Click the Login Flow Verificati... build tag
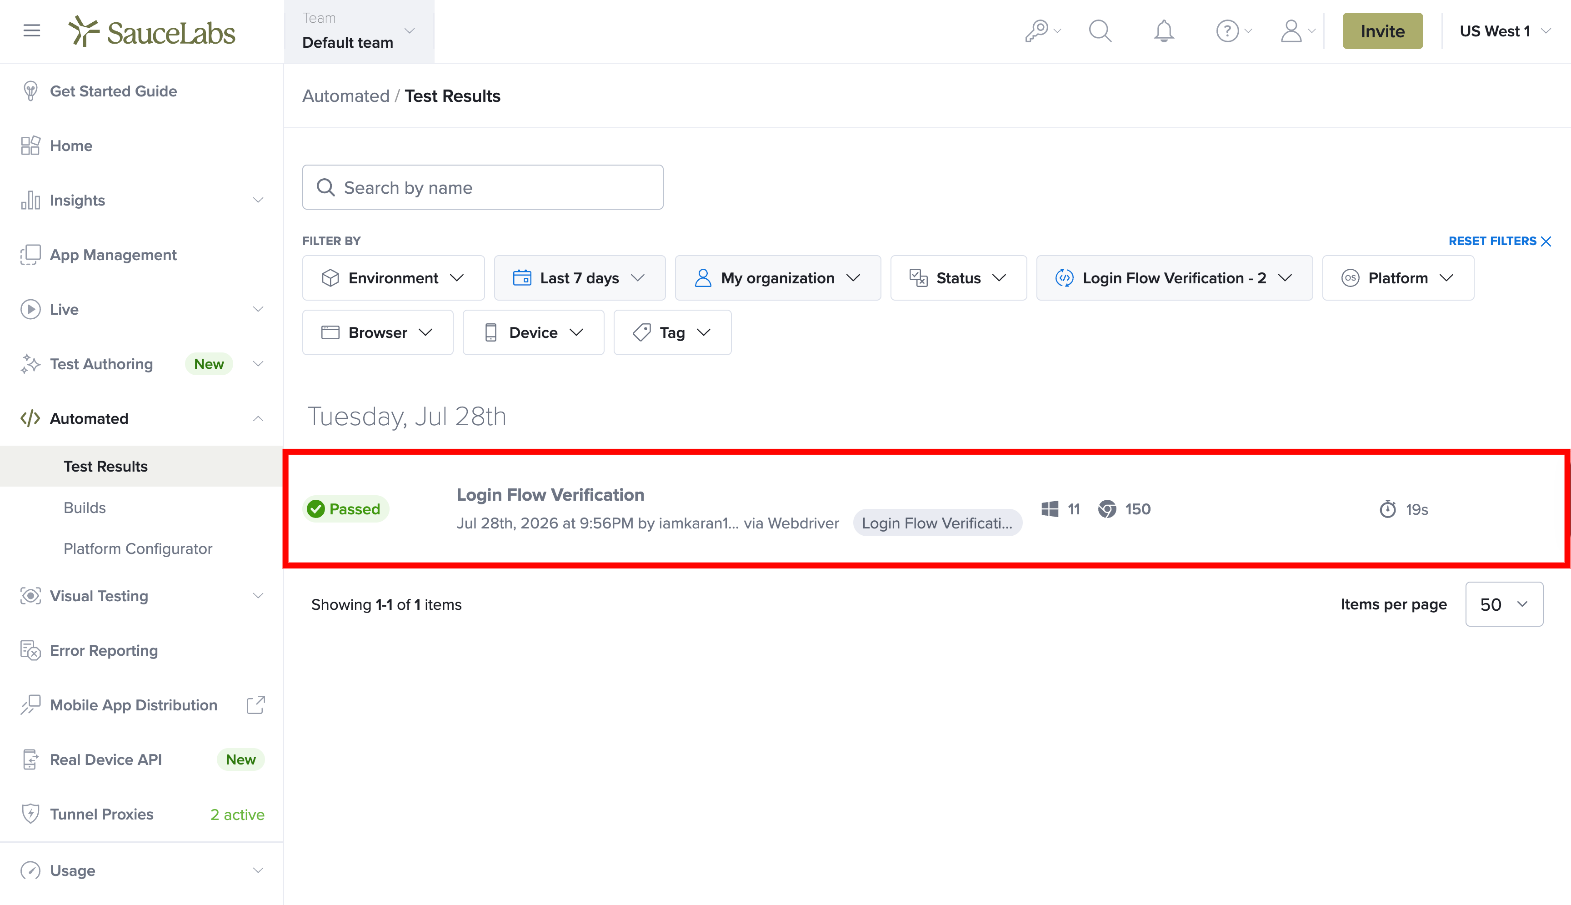Viewport: 1571px width, 905px height. click(x=937, y=523)
